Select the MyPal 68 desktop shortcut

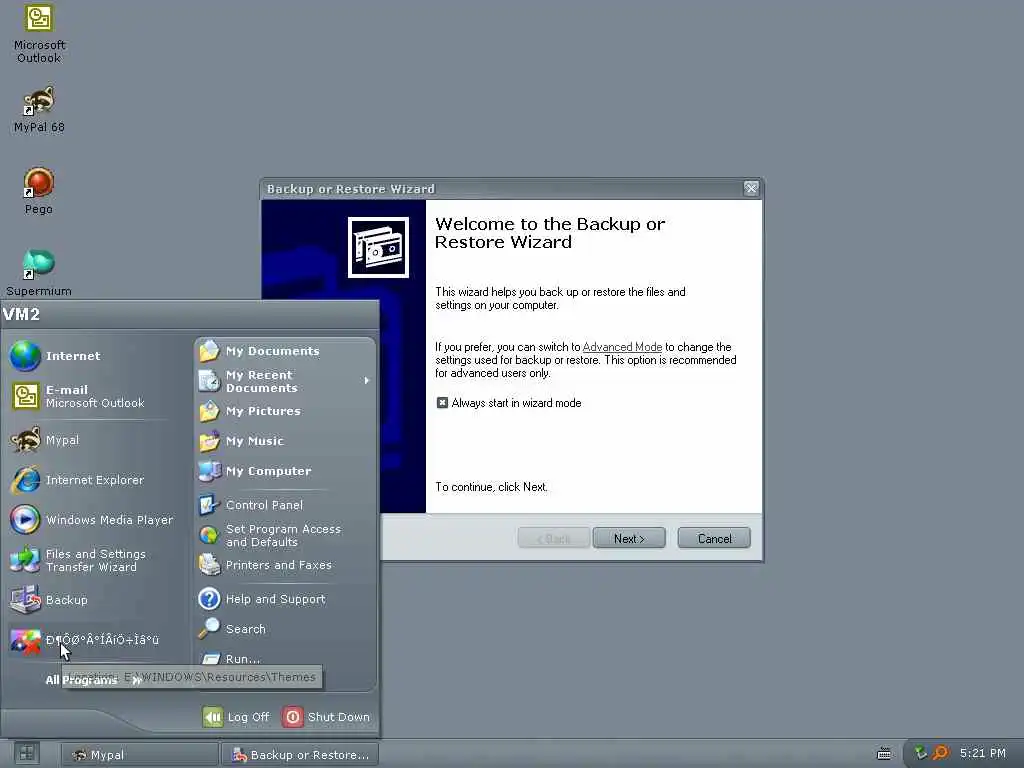point(39,109)
